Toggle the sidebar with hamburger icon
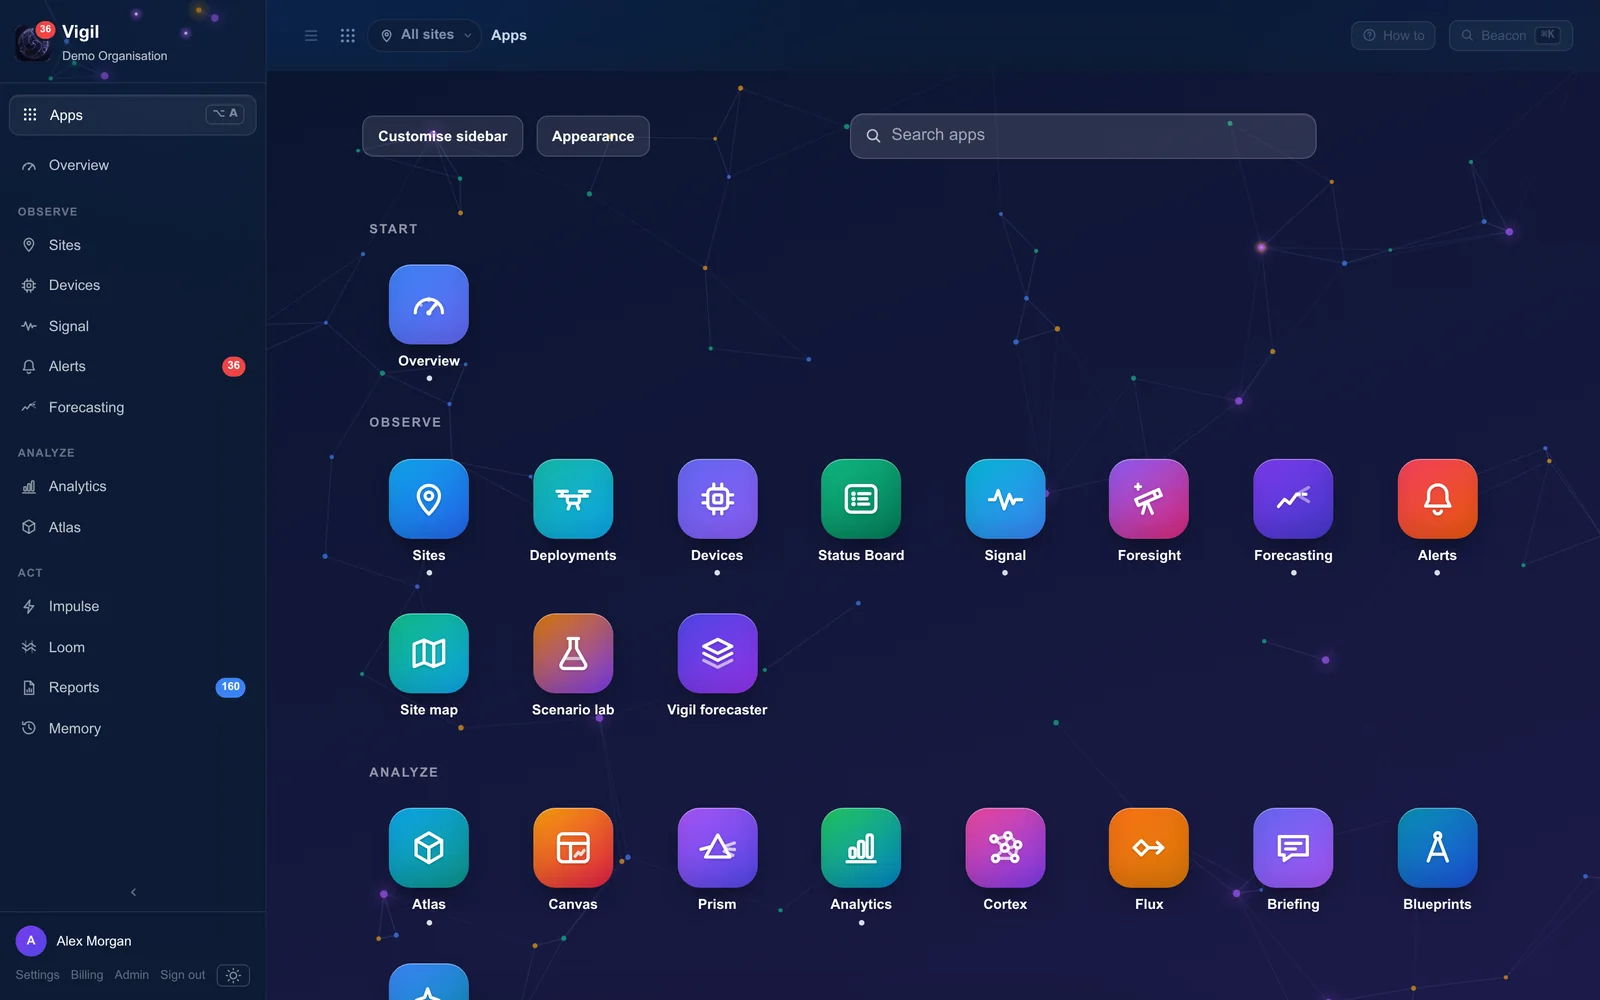Screen dimensions: 1600x1000 pyautogui.click(x=311, y=35)
